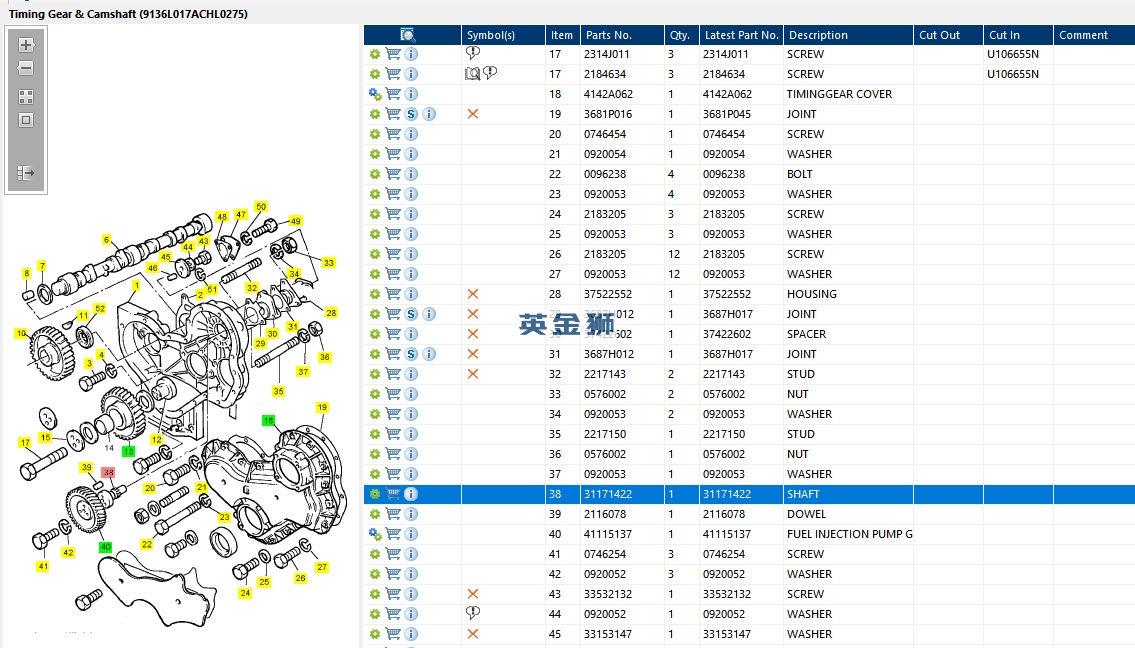Click the list-with-arrow export icon

pyautogui.click(x=26, y=173)
